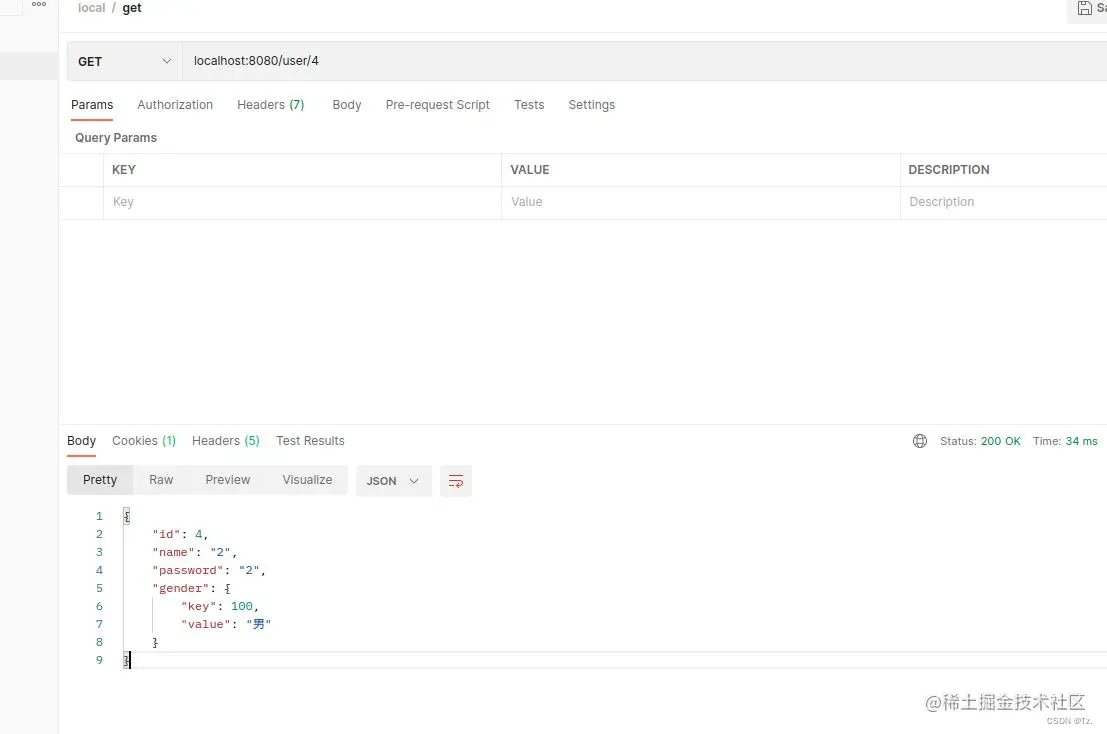Open the request Body tab
Screen dimensions: 1107x734
(347, 105)
